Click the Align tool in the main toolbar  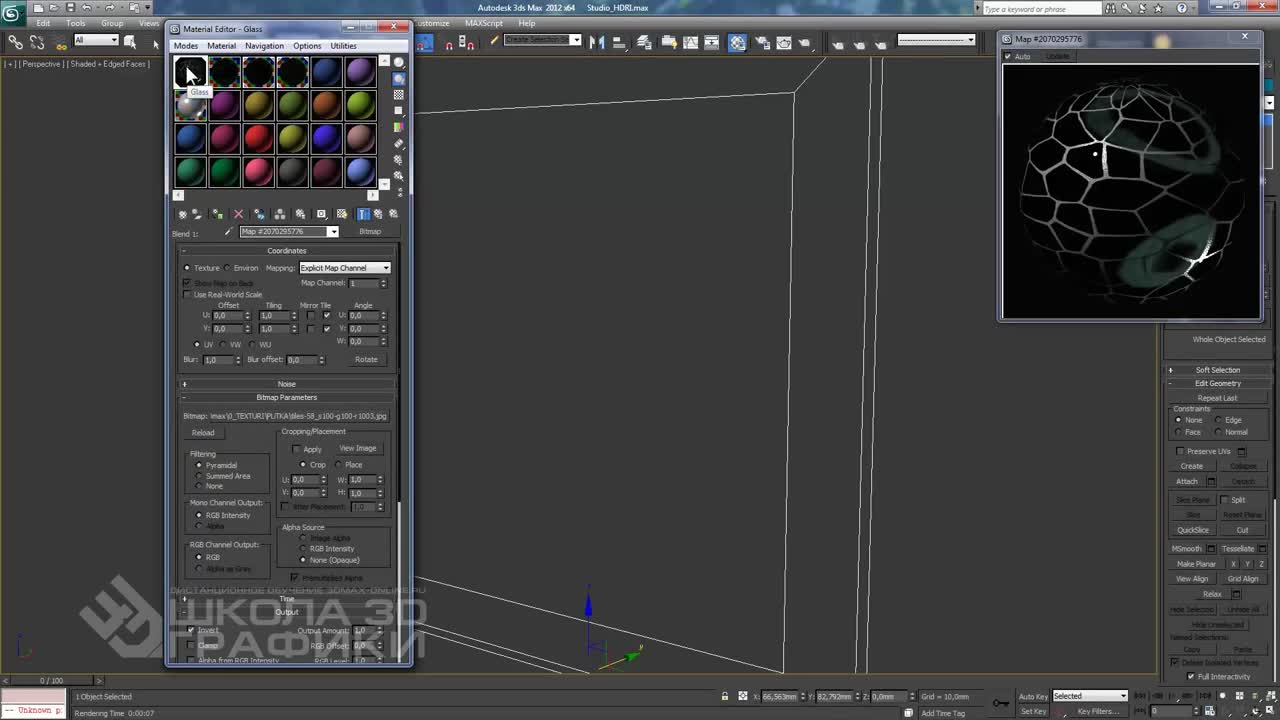pos(619,42)
